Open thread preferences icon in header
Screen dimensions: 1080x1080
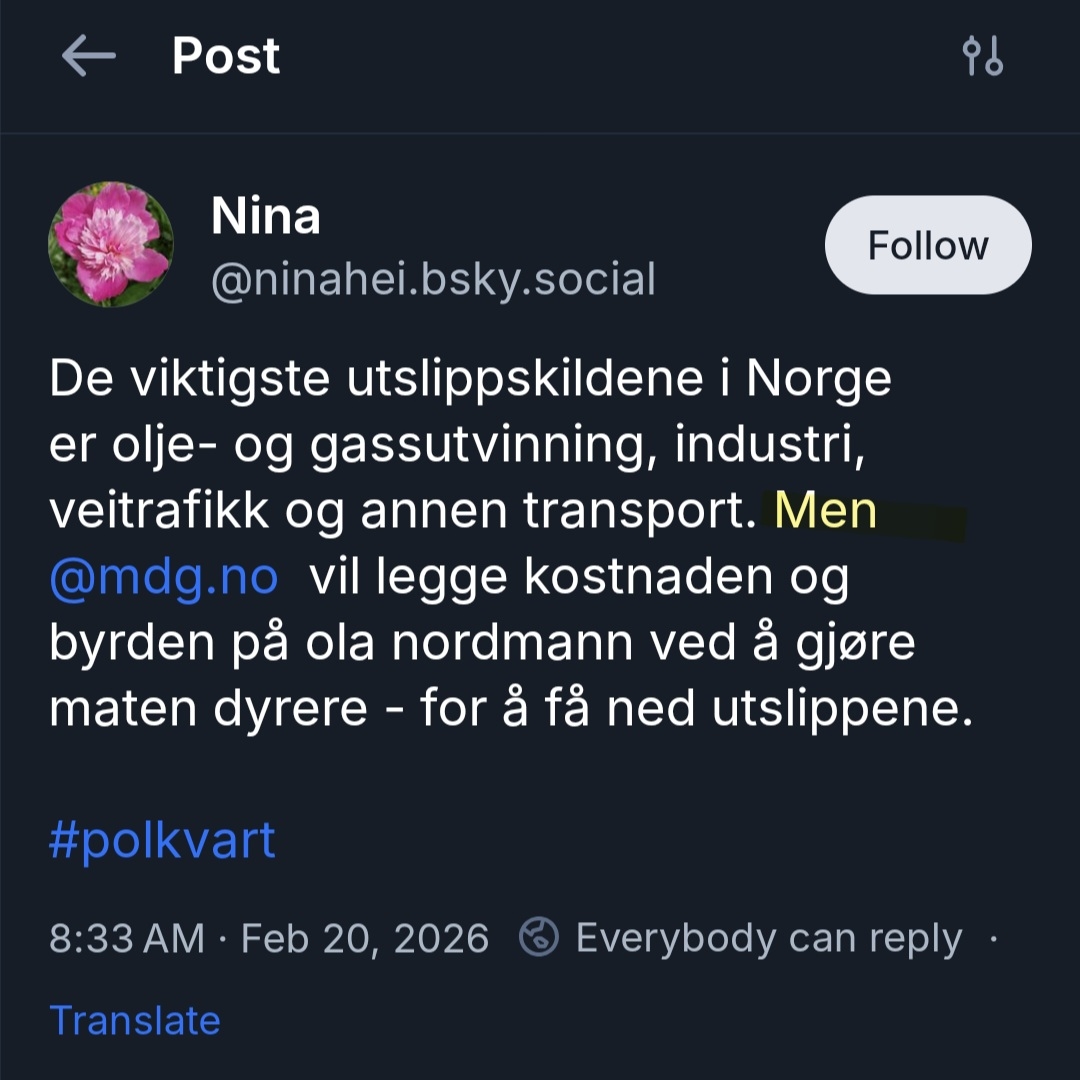(982, 57)
